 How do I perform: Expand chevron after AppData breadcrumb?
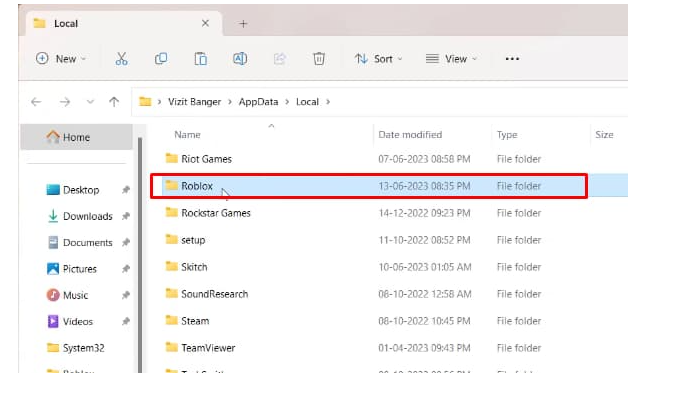point(287,102)
